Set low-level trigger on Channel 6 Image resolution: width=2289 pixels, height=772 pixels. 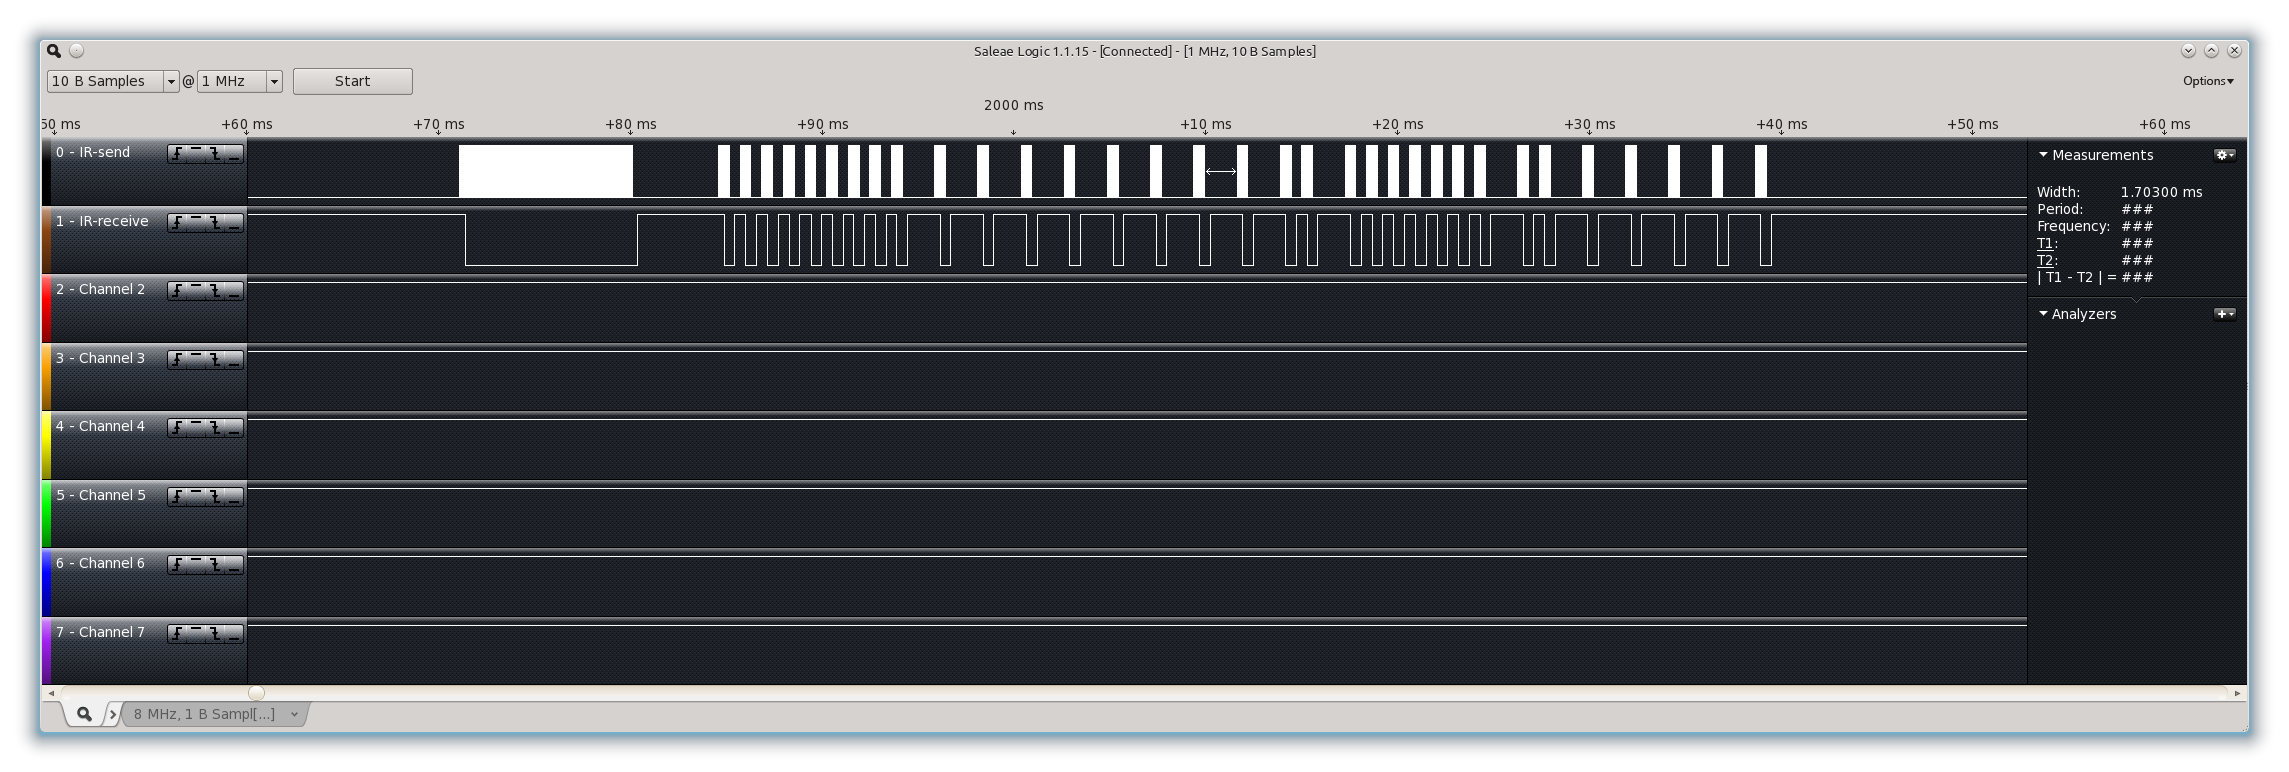[234, 565]
